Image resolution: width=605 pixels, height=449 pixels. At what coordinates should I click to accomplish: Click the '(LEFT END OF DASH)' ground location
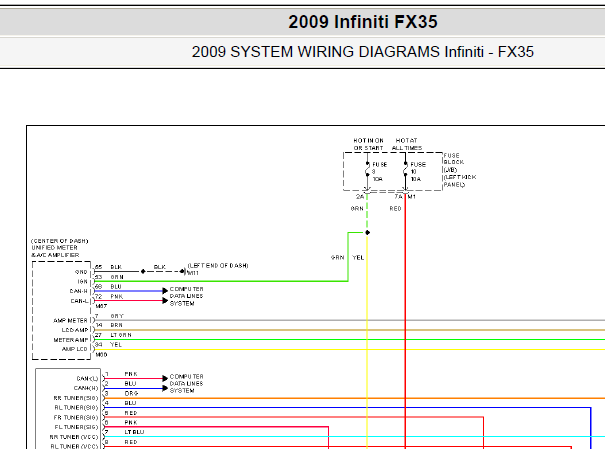pyautogui.click(x=218, y=265)
